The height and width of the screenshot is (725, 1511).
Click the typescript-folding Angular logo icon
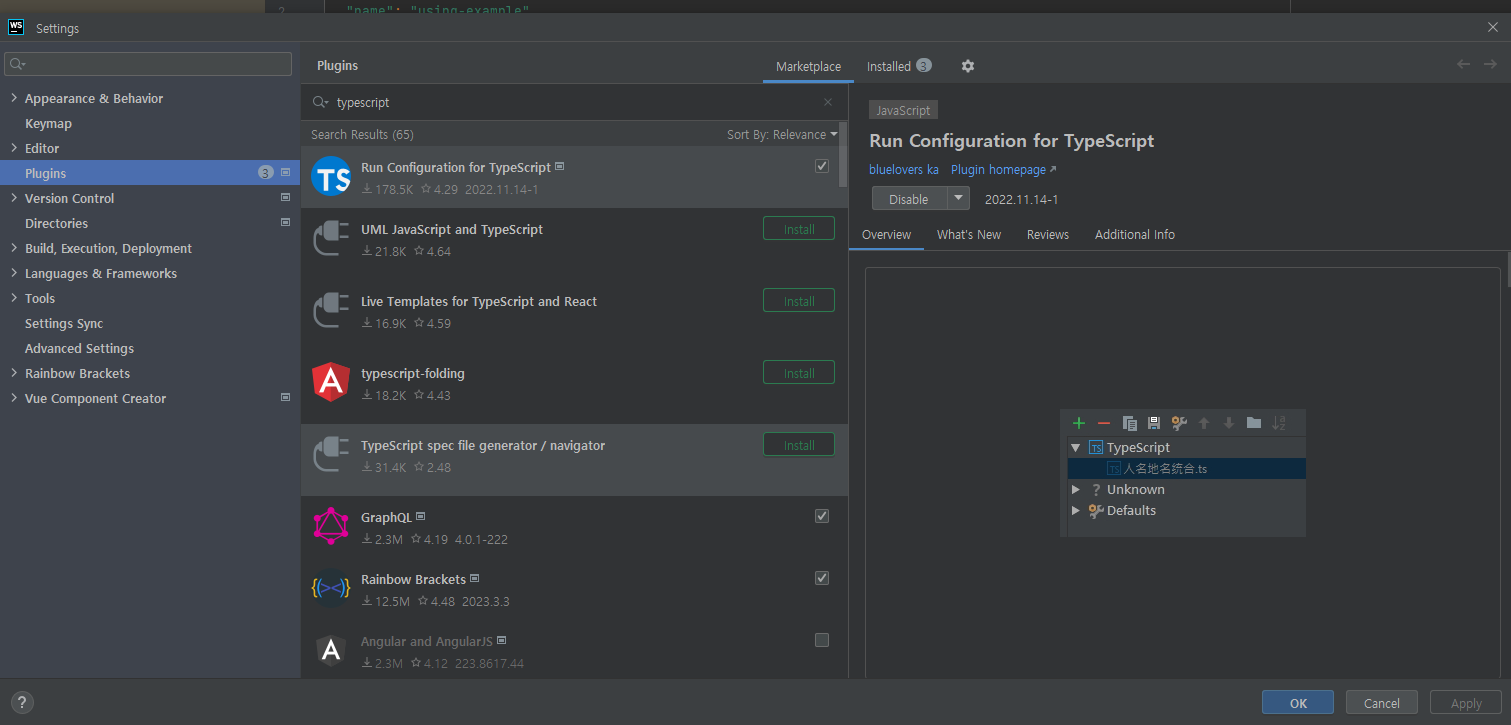[331, 383]
